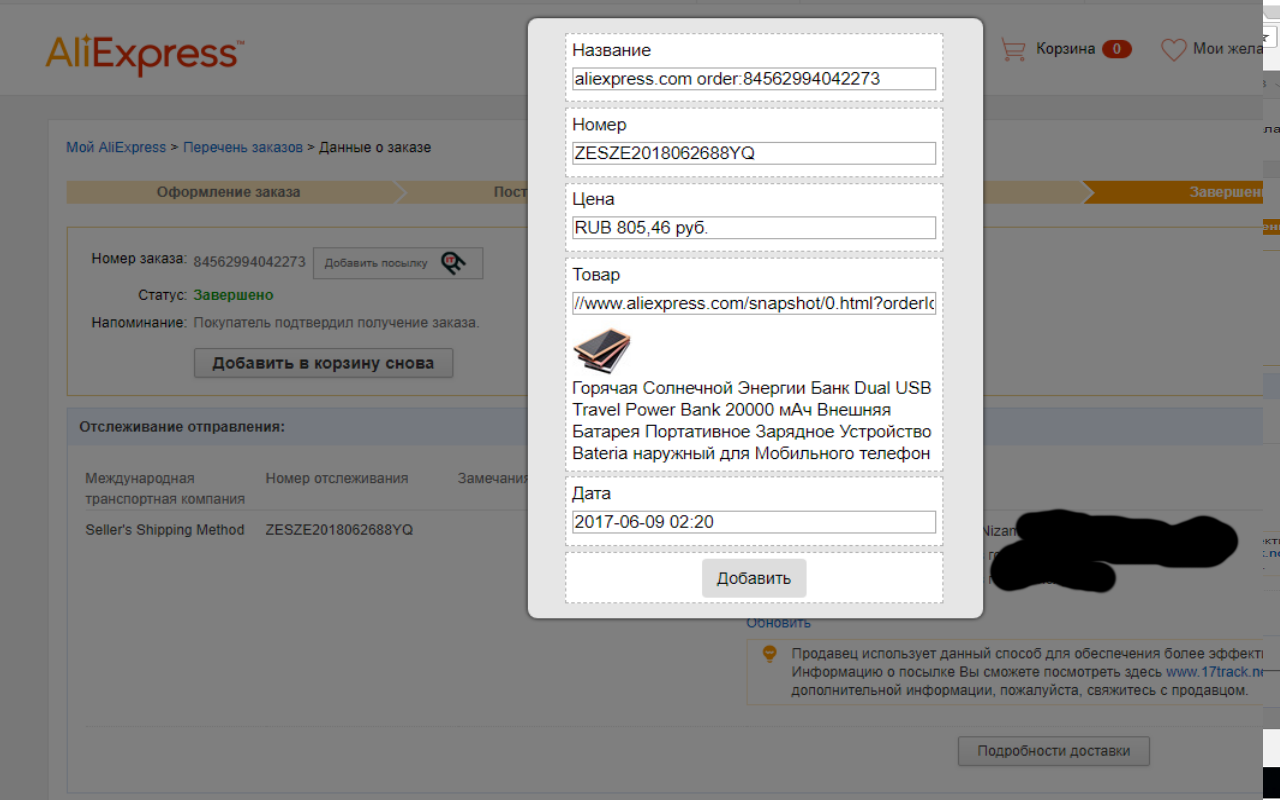Click Seller's Shipping Method text

pyautogui.click(x=165, y=530)
